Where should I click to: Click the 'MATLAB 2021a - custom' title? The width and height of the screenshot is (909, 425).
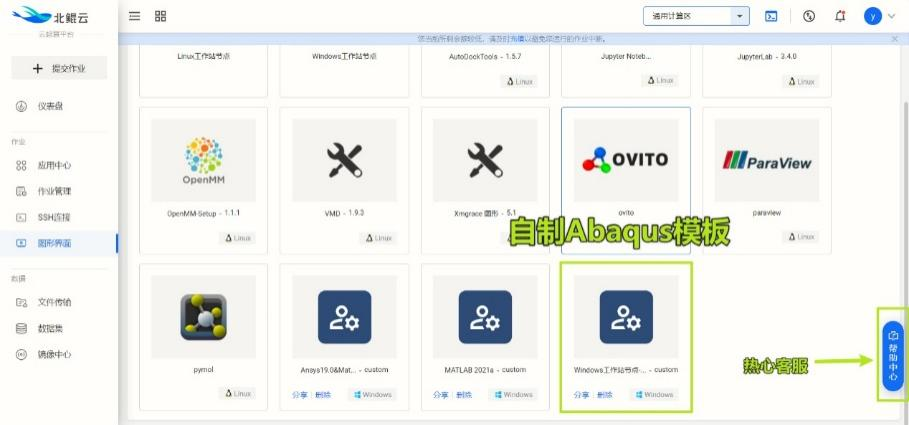485,369
